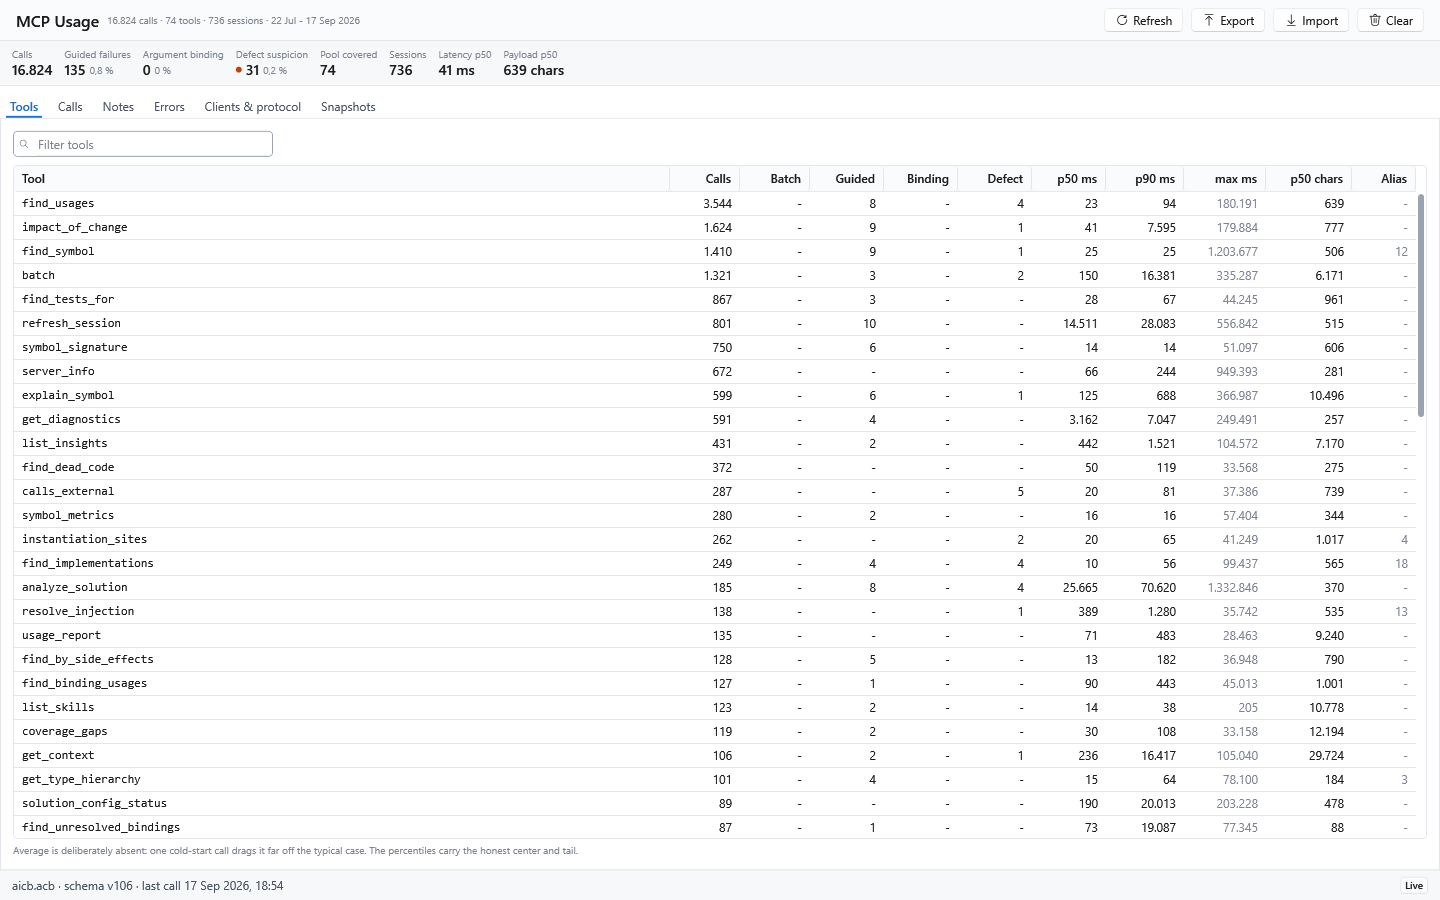Select the calls_external row
The height and width of the screenshot is (900, 1440).
tap(715, 491)
